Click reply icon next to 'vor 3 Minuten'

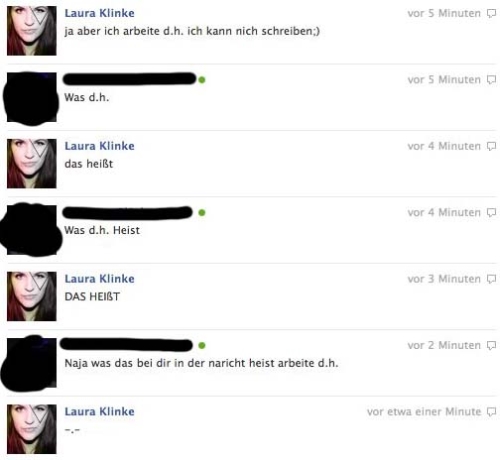(x=491, y=279)
